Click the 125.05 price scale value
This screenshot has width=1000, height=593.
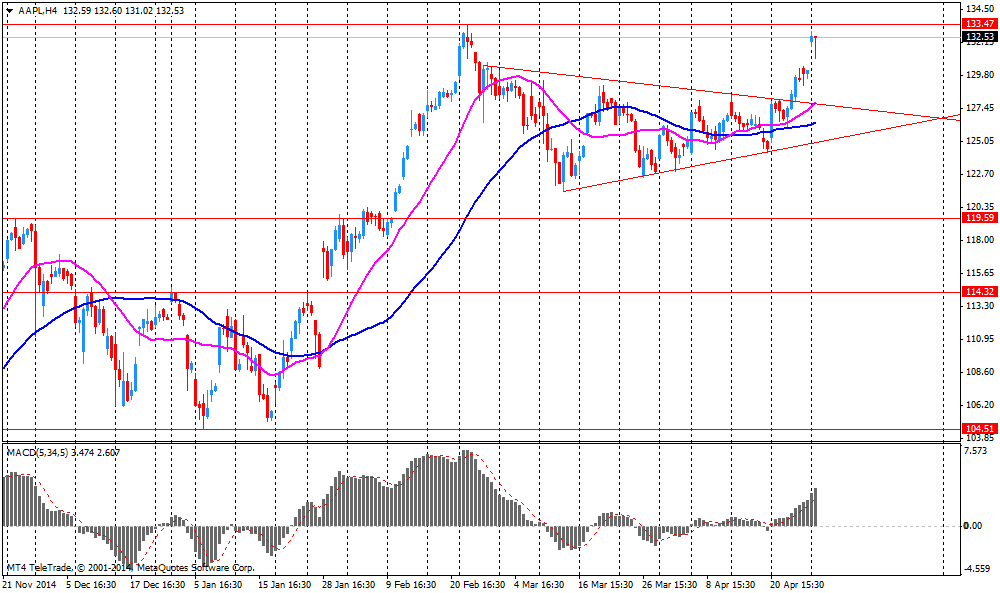[980, 141]
